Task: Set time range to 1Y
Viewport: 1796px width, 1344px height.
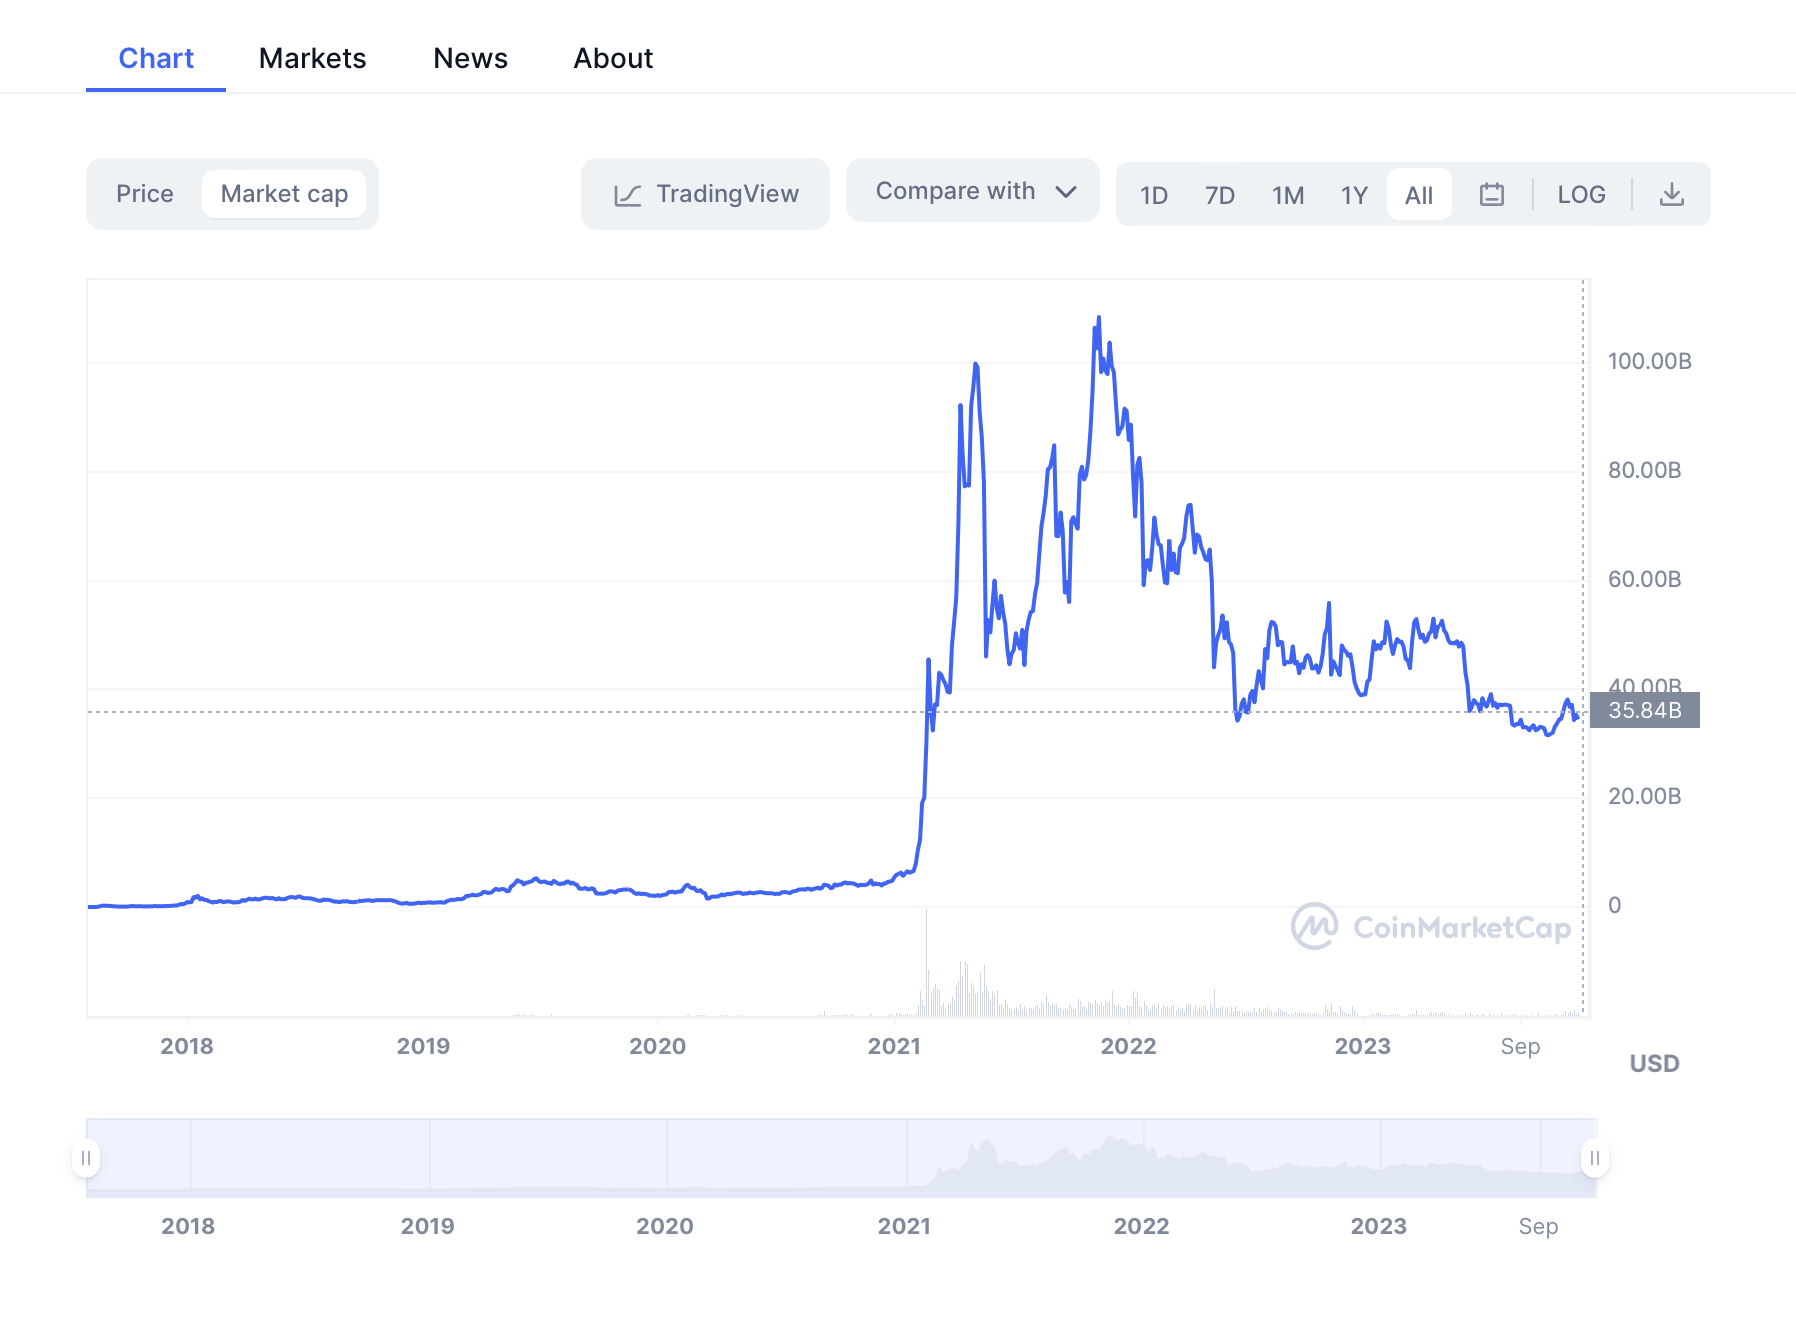Action: click(x=1354, y=195)
